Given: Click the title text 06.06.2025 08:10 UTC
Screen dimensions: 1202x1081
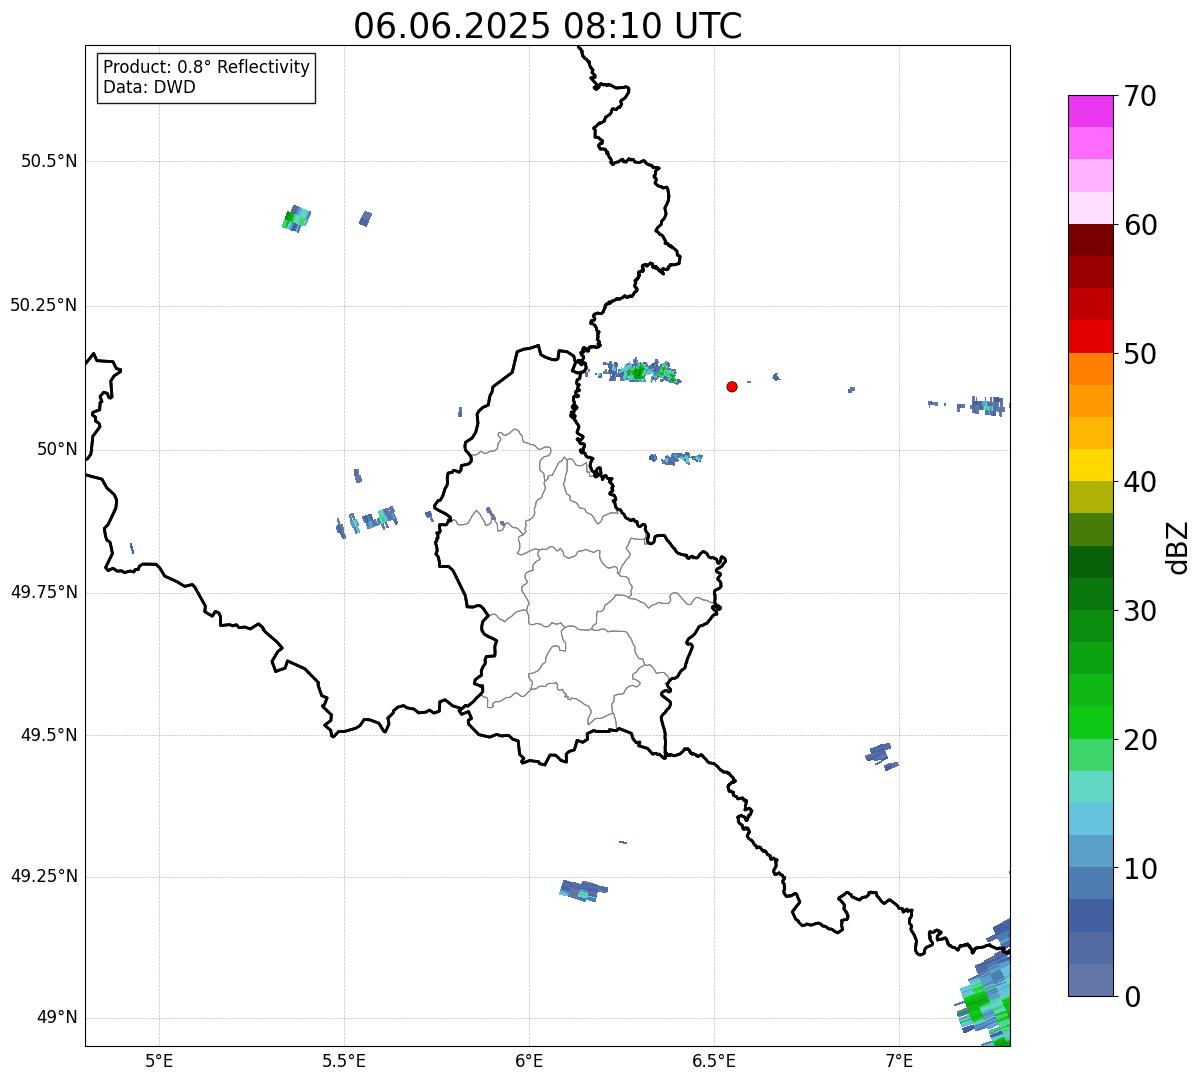Looking at the screenshot, I should pyautogui.click(x=548, y=26).
